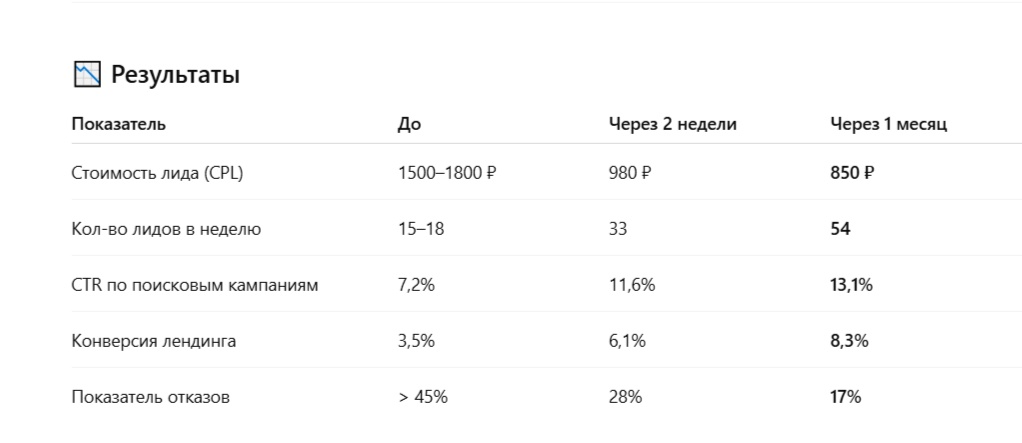Viewport: 1022px width, 443px height.
Task: Click the 980 ₽ value
Action: point(630,173)
